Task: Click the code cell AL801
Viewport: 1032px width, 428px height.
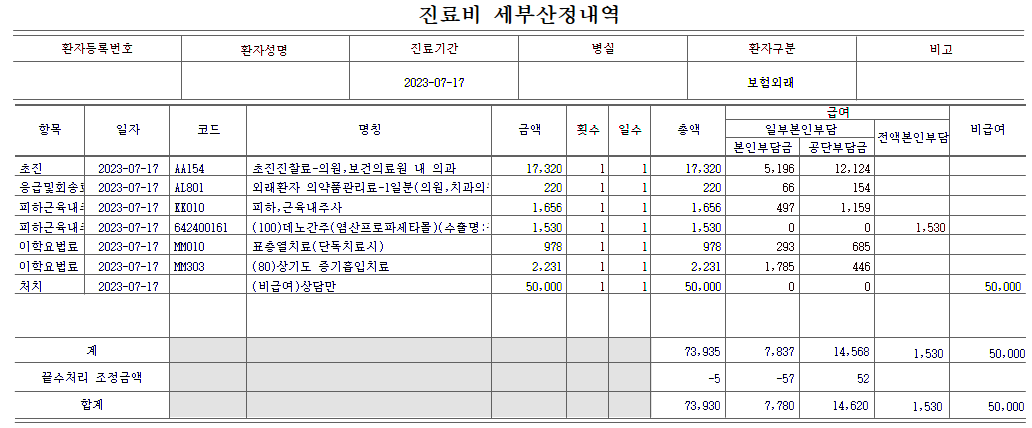Action: [189, 188]
